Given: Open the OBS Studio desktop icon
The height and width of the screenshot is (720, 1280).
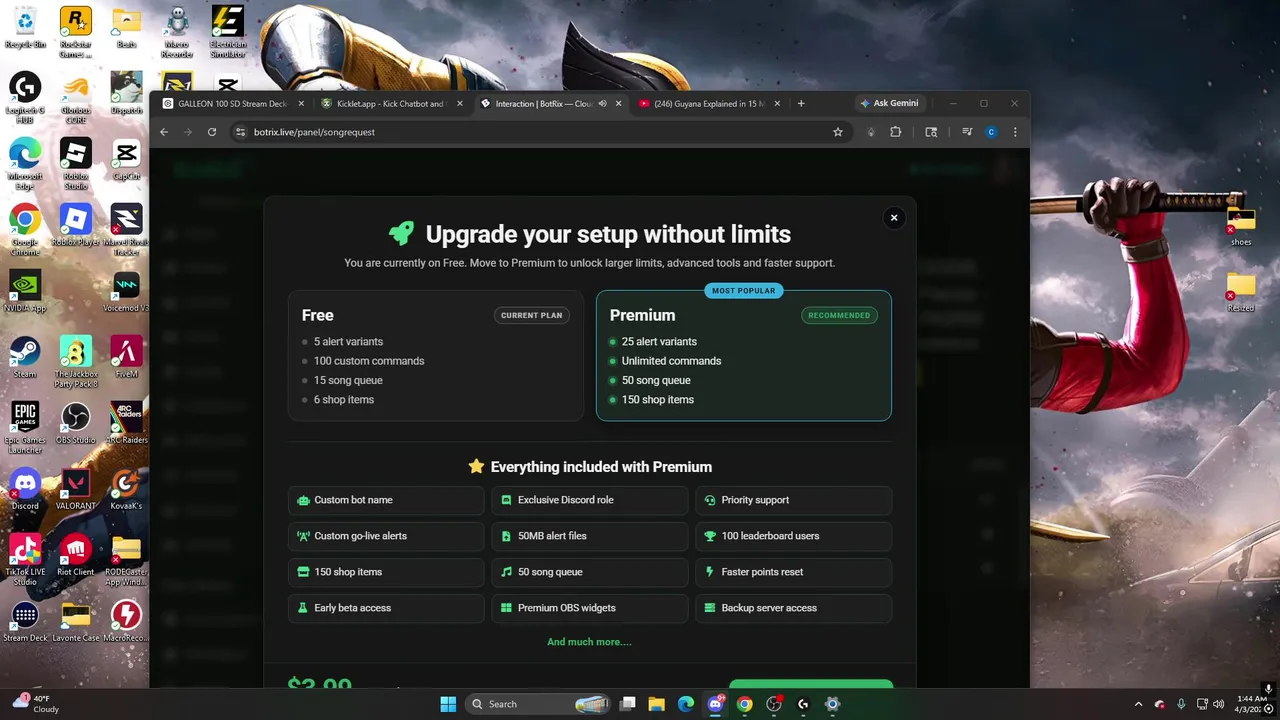Looking at the screenshot, I should coord(75,423).
